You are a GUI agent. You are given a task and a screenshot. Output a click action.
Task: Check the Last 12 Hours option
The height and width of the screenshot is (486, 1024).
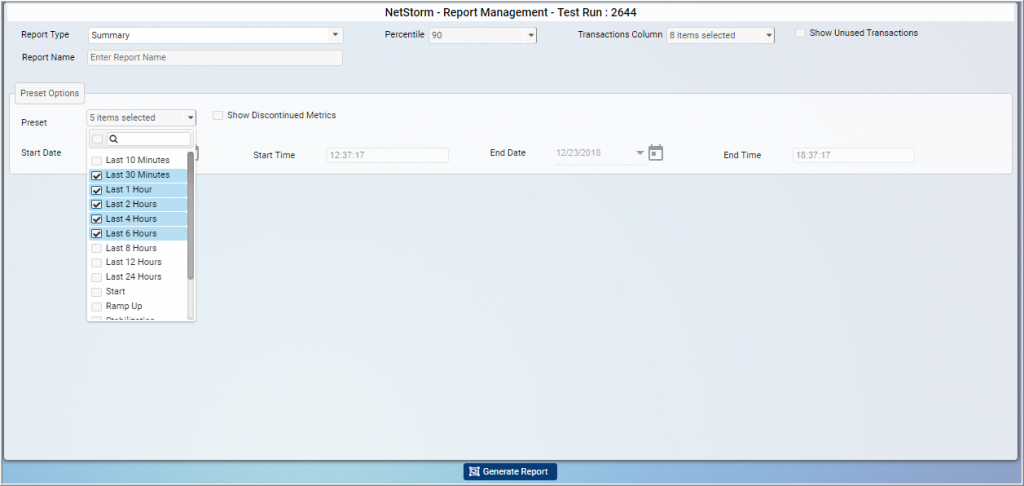tap(97, 263)
